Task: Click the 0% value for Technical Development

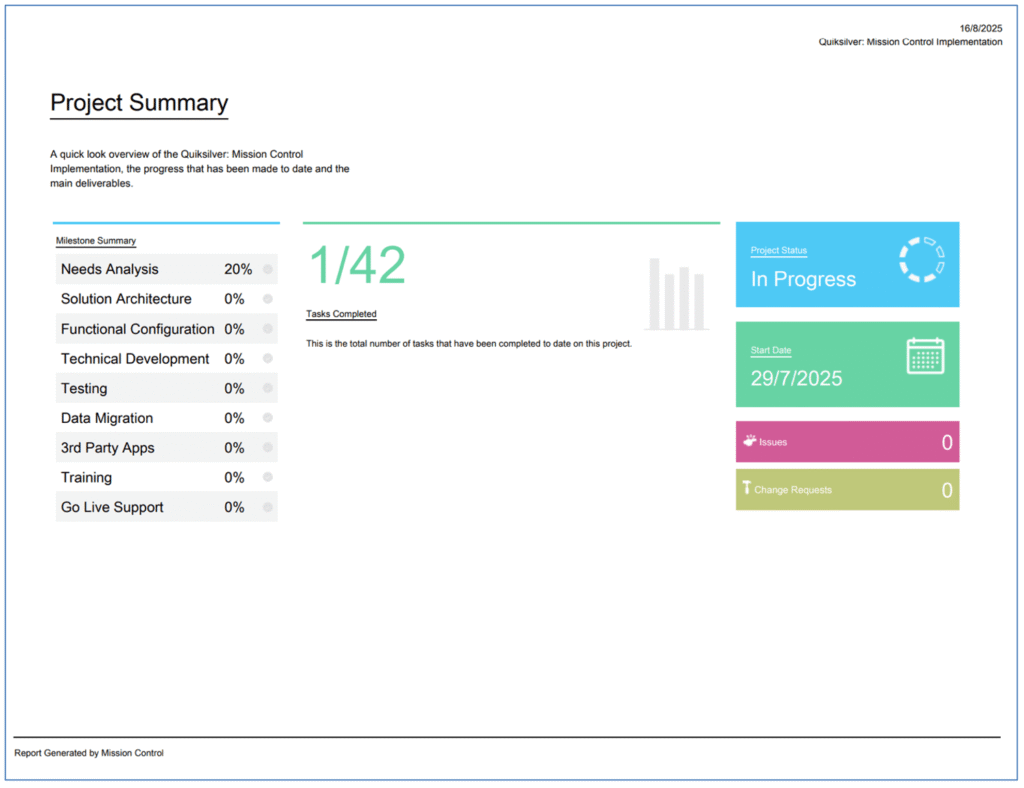Action: point(234,359)
